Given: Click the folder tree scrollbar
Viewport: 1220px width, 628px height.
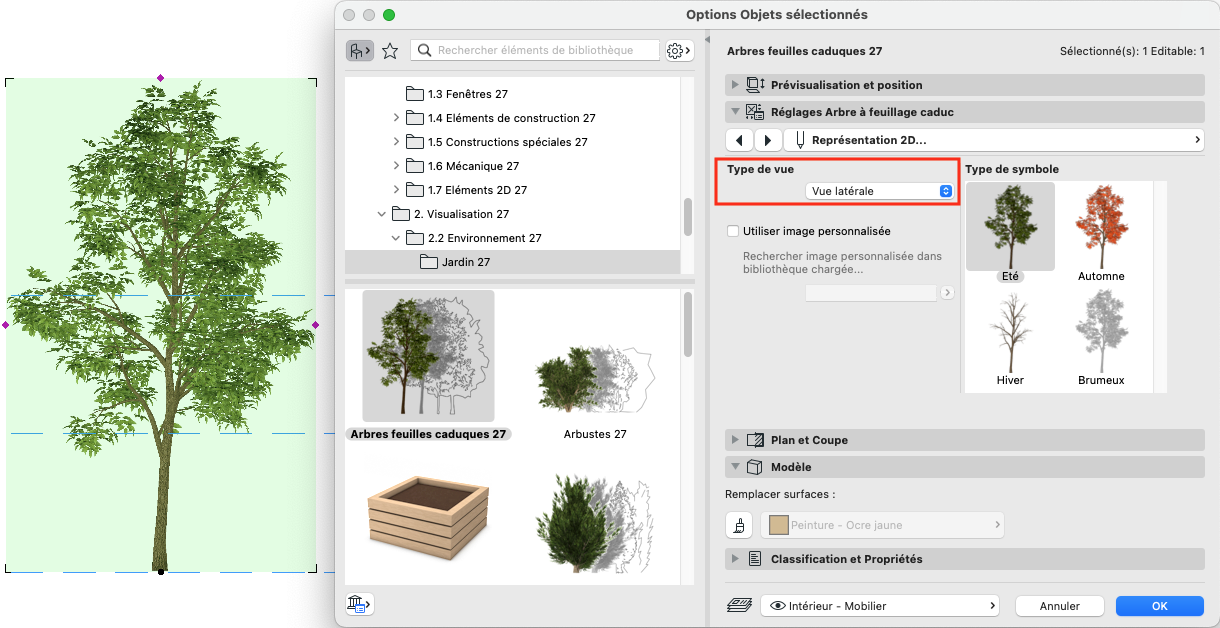Looking at the screenshot, I should coord(688,217).
